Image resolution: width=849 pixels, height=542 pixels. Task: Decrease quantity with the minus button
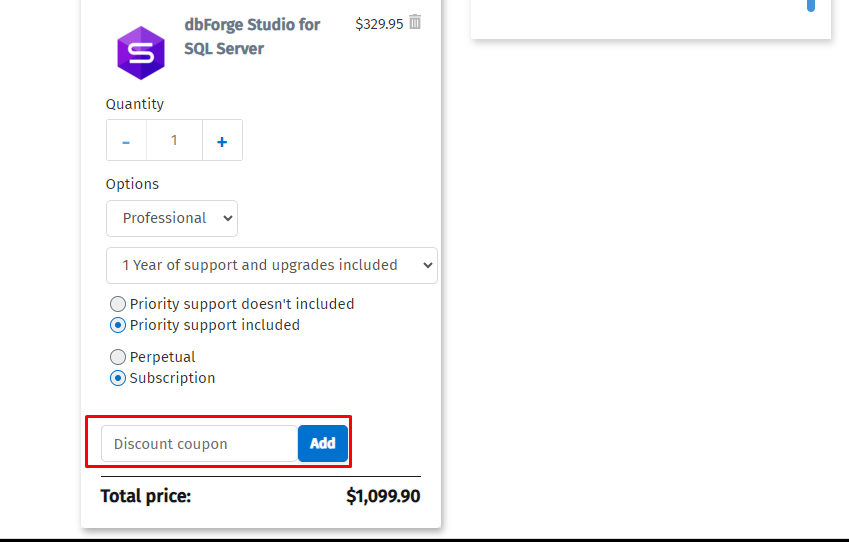[x=126, y=141]
